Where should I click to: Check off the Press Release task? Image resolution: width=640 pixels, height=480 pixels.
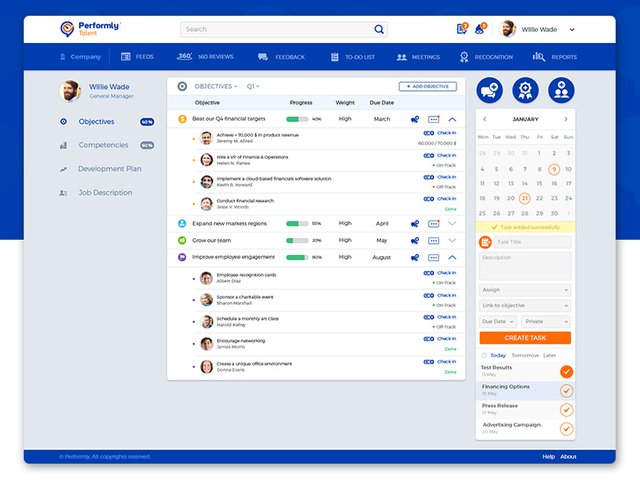[x=566, y=409]
